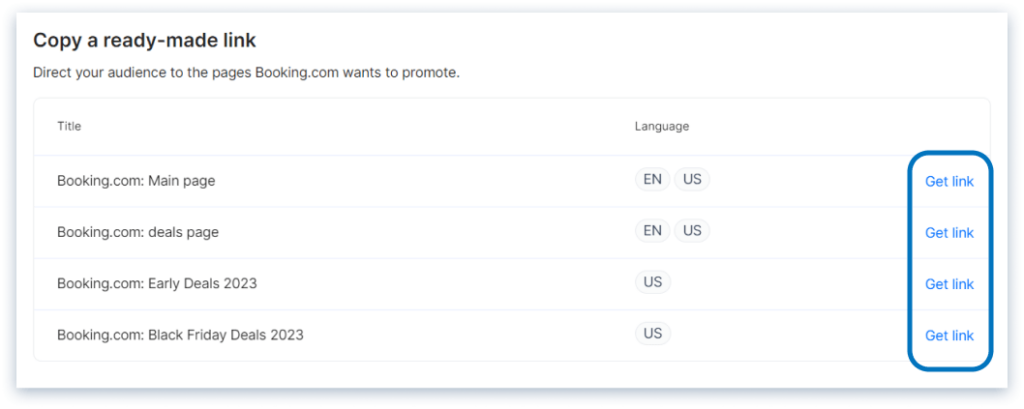Screen dimensions: 1024x409
Task: Get the link for the deals page
Action: click(x=949, y=232)
